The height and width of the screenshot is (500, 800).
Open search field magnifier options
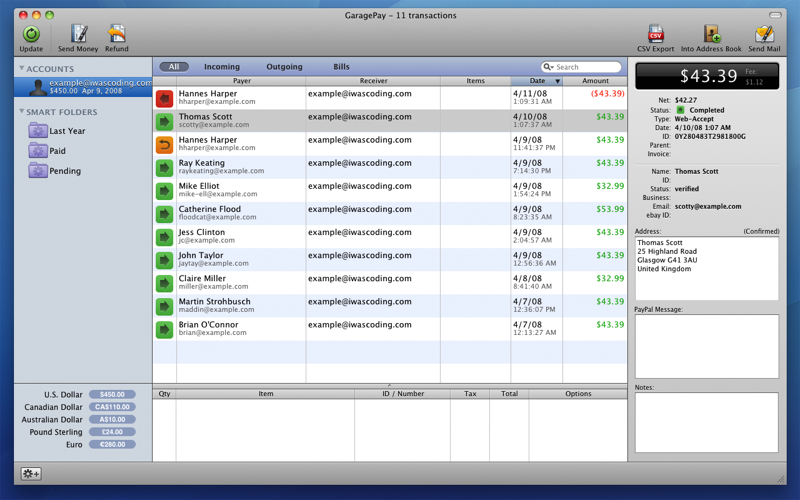point(548,67)
